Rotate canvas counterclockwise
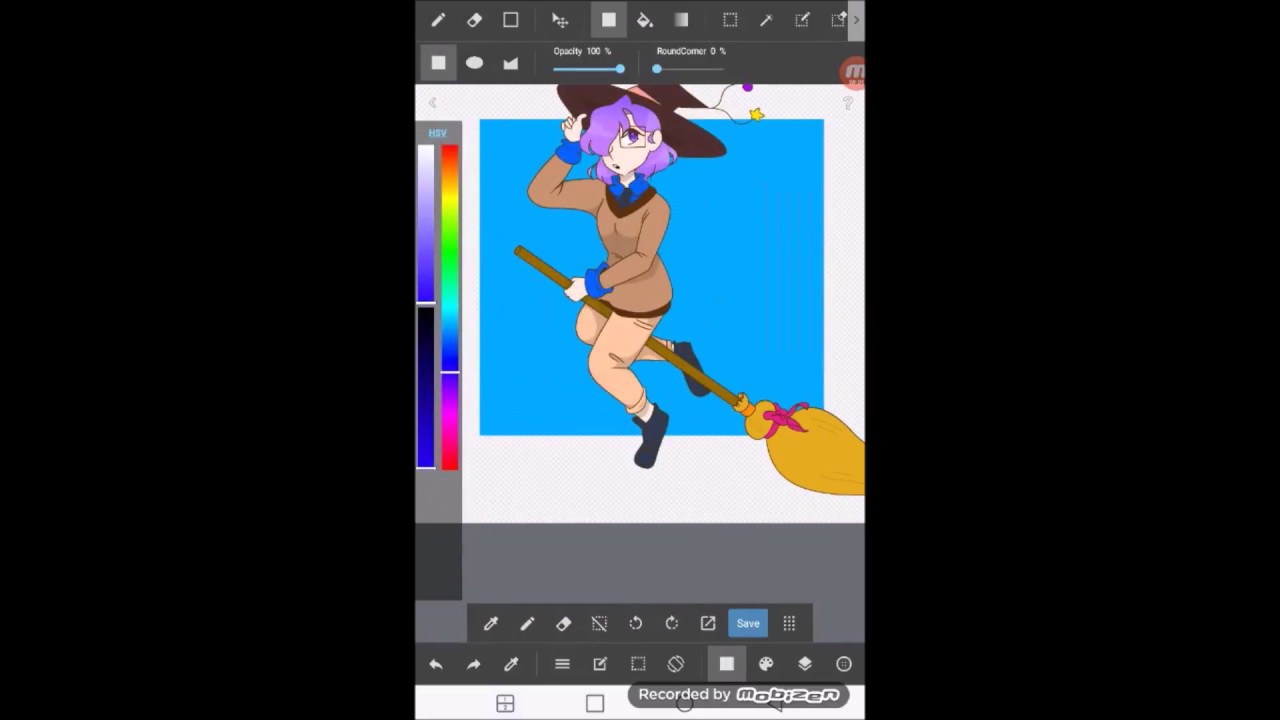The width and height of the screenshot is (1280, 720). coord(635,623)
